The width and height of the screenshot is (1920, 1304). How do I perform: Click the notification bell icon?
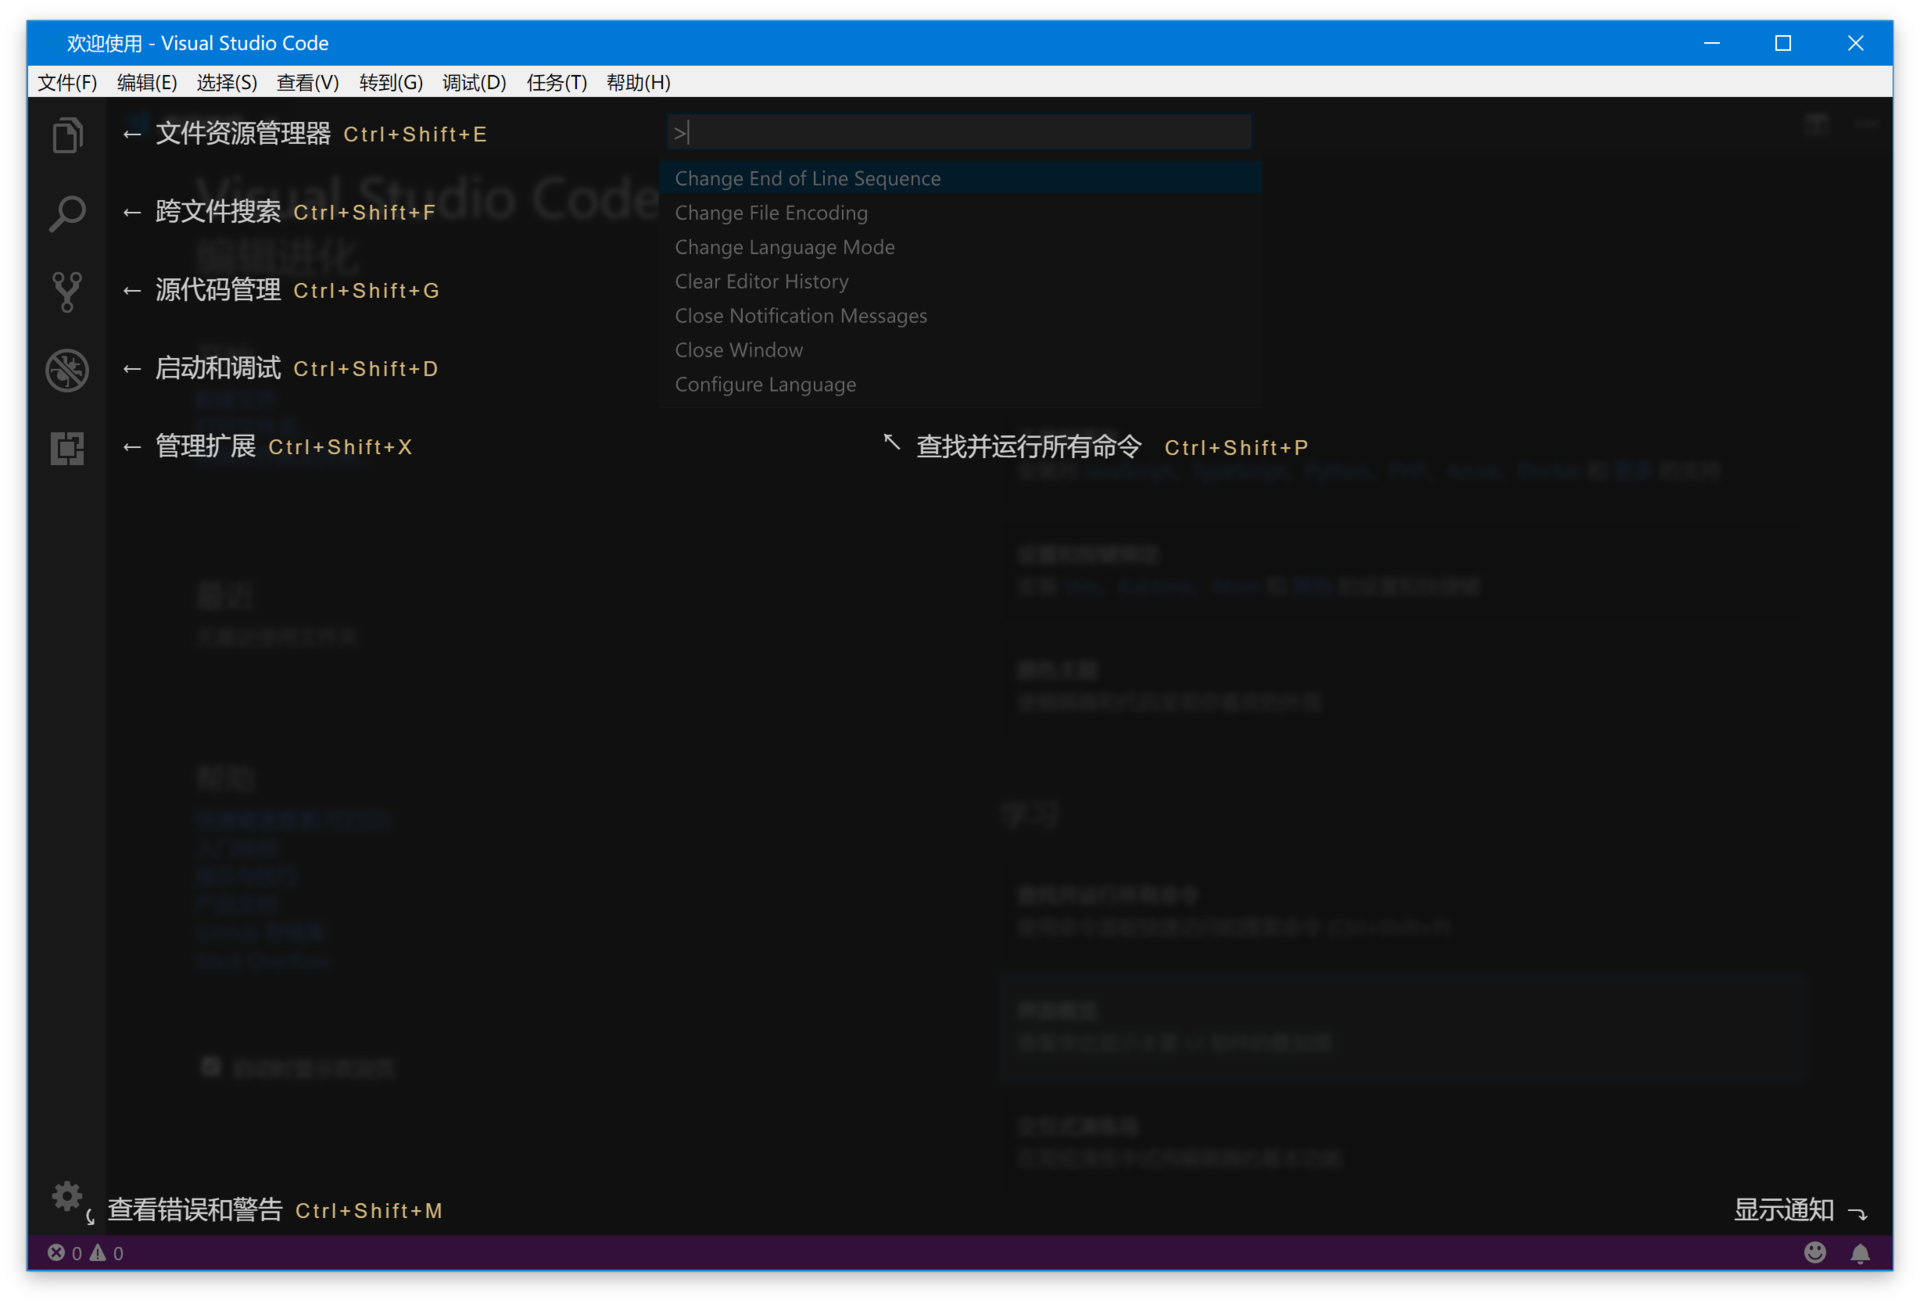(x=1860, y=1253)
